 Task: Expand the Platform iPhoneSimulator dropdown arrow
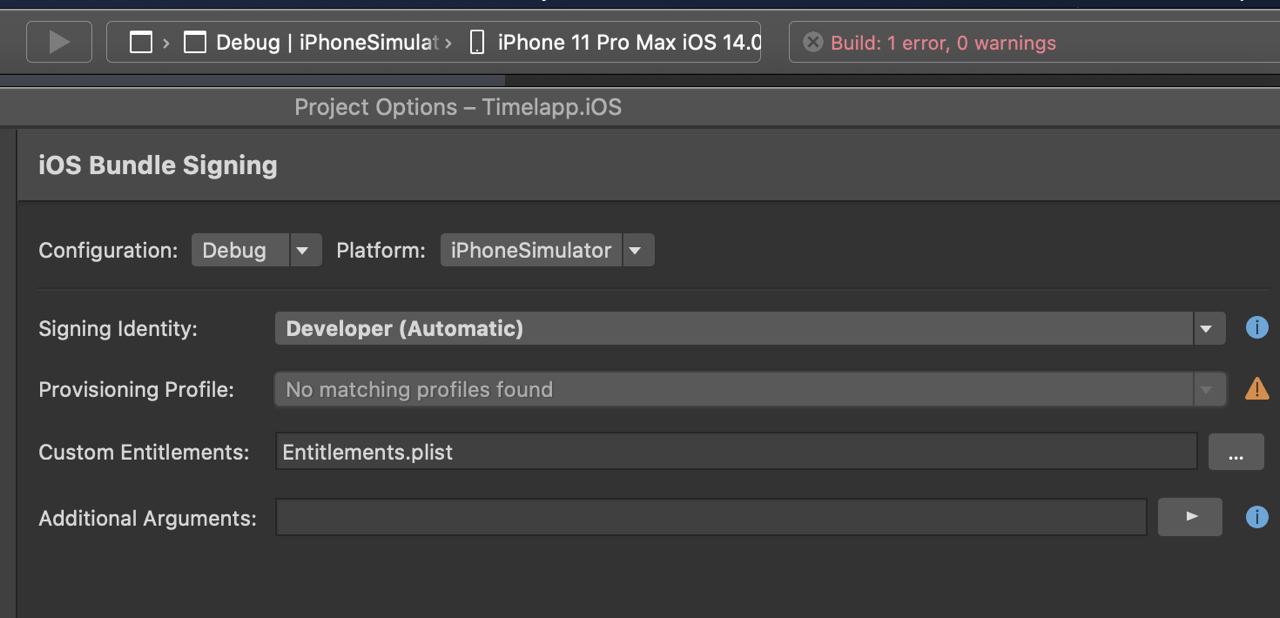[635, 250]
